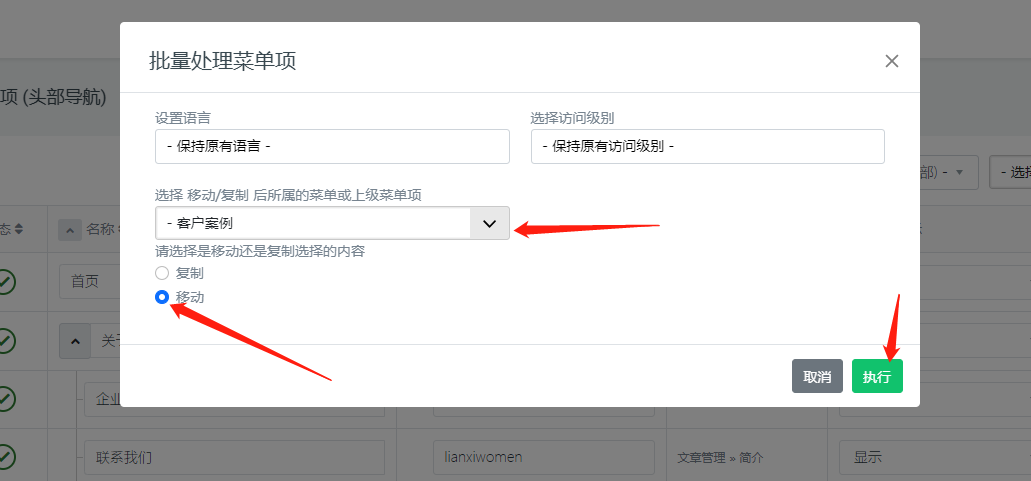
Task: Click the 文章管理 » 简介 type text
Action: coord(720,458)
